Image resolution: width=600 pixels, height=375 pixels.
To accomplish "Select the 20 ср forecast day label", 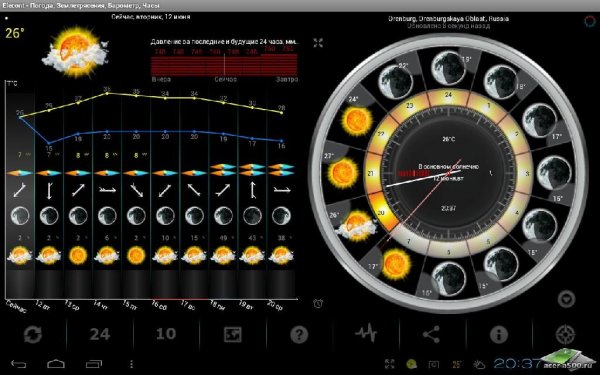I will click(x=275, y=305).
